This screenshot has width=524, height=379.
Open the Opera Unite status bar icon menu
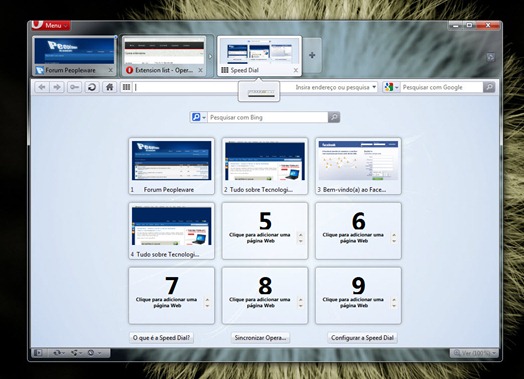76,353
